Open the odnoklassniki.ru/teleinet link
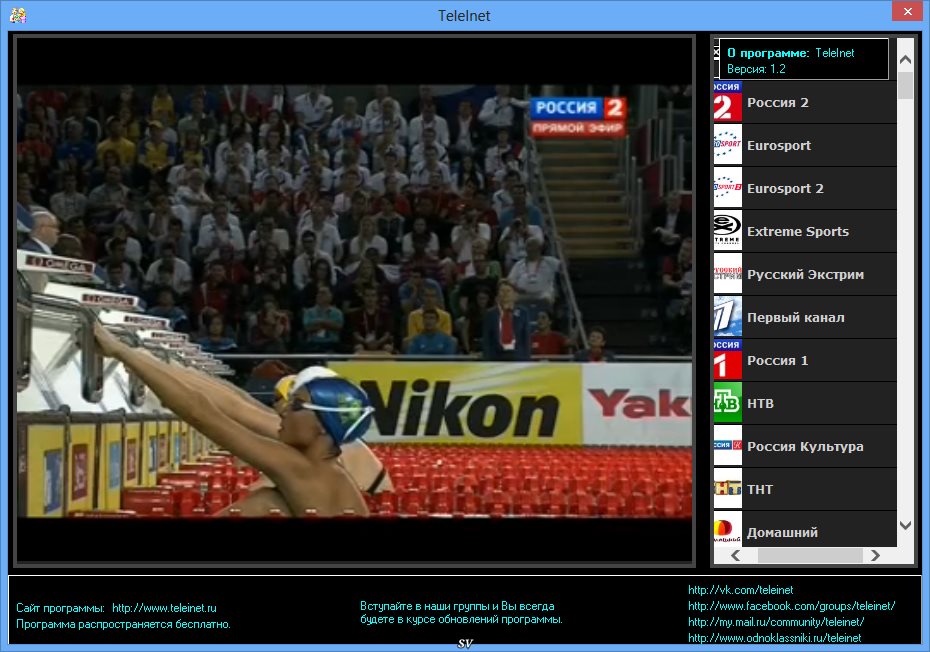Image resolution: width=930 pixels, height=652 pixels. click(775, 638)
